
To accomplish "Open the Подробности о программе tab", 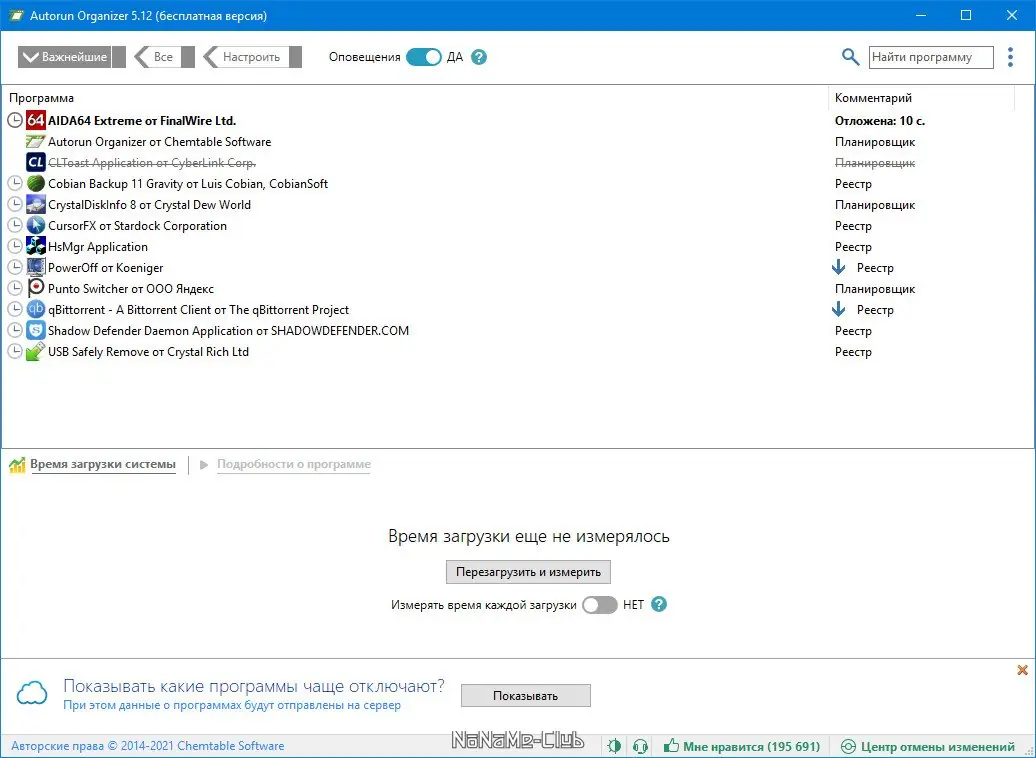I will (294, 465).
